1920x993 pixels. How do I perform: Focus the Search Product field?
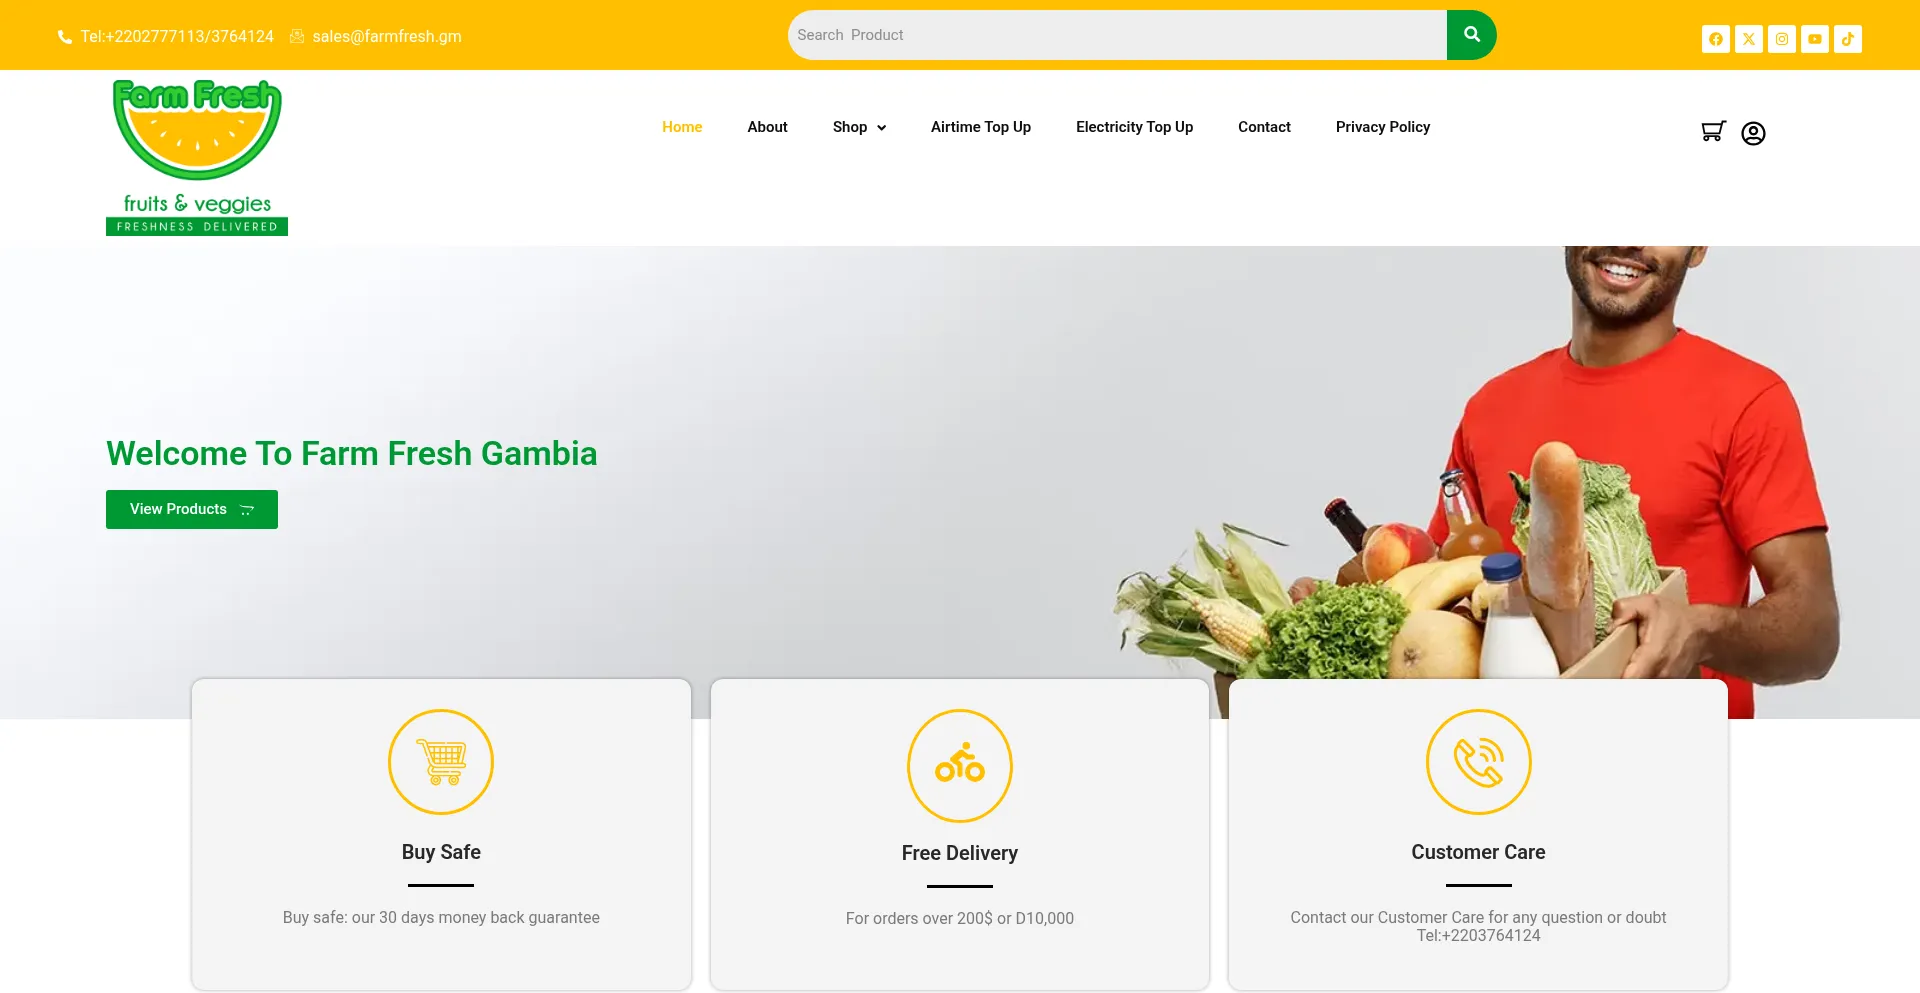[1117, 35]
